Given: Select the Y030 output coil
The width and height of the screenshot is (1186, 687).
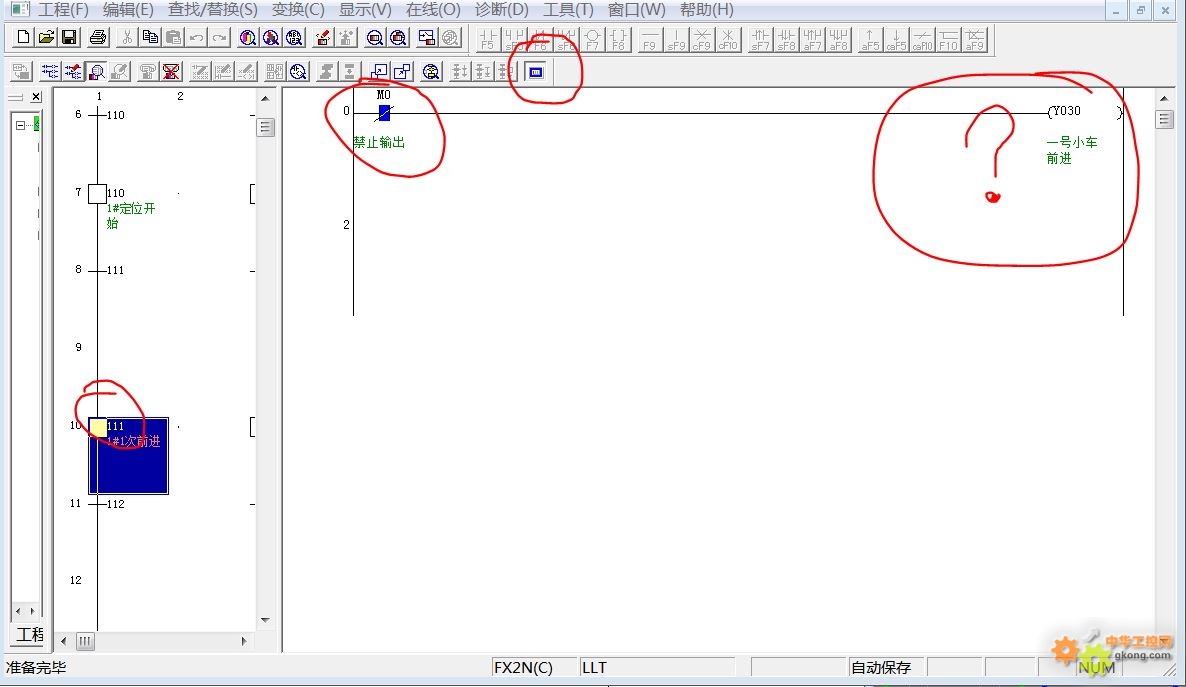Looking at the screenshot, I should 1085,112.
